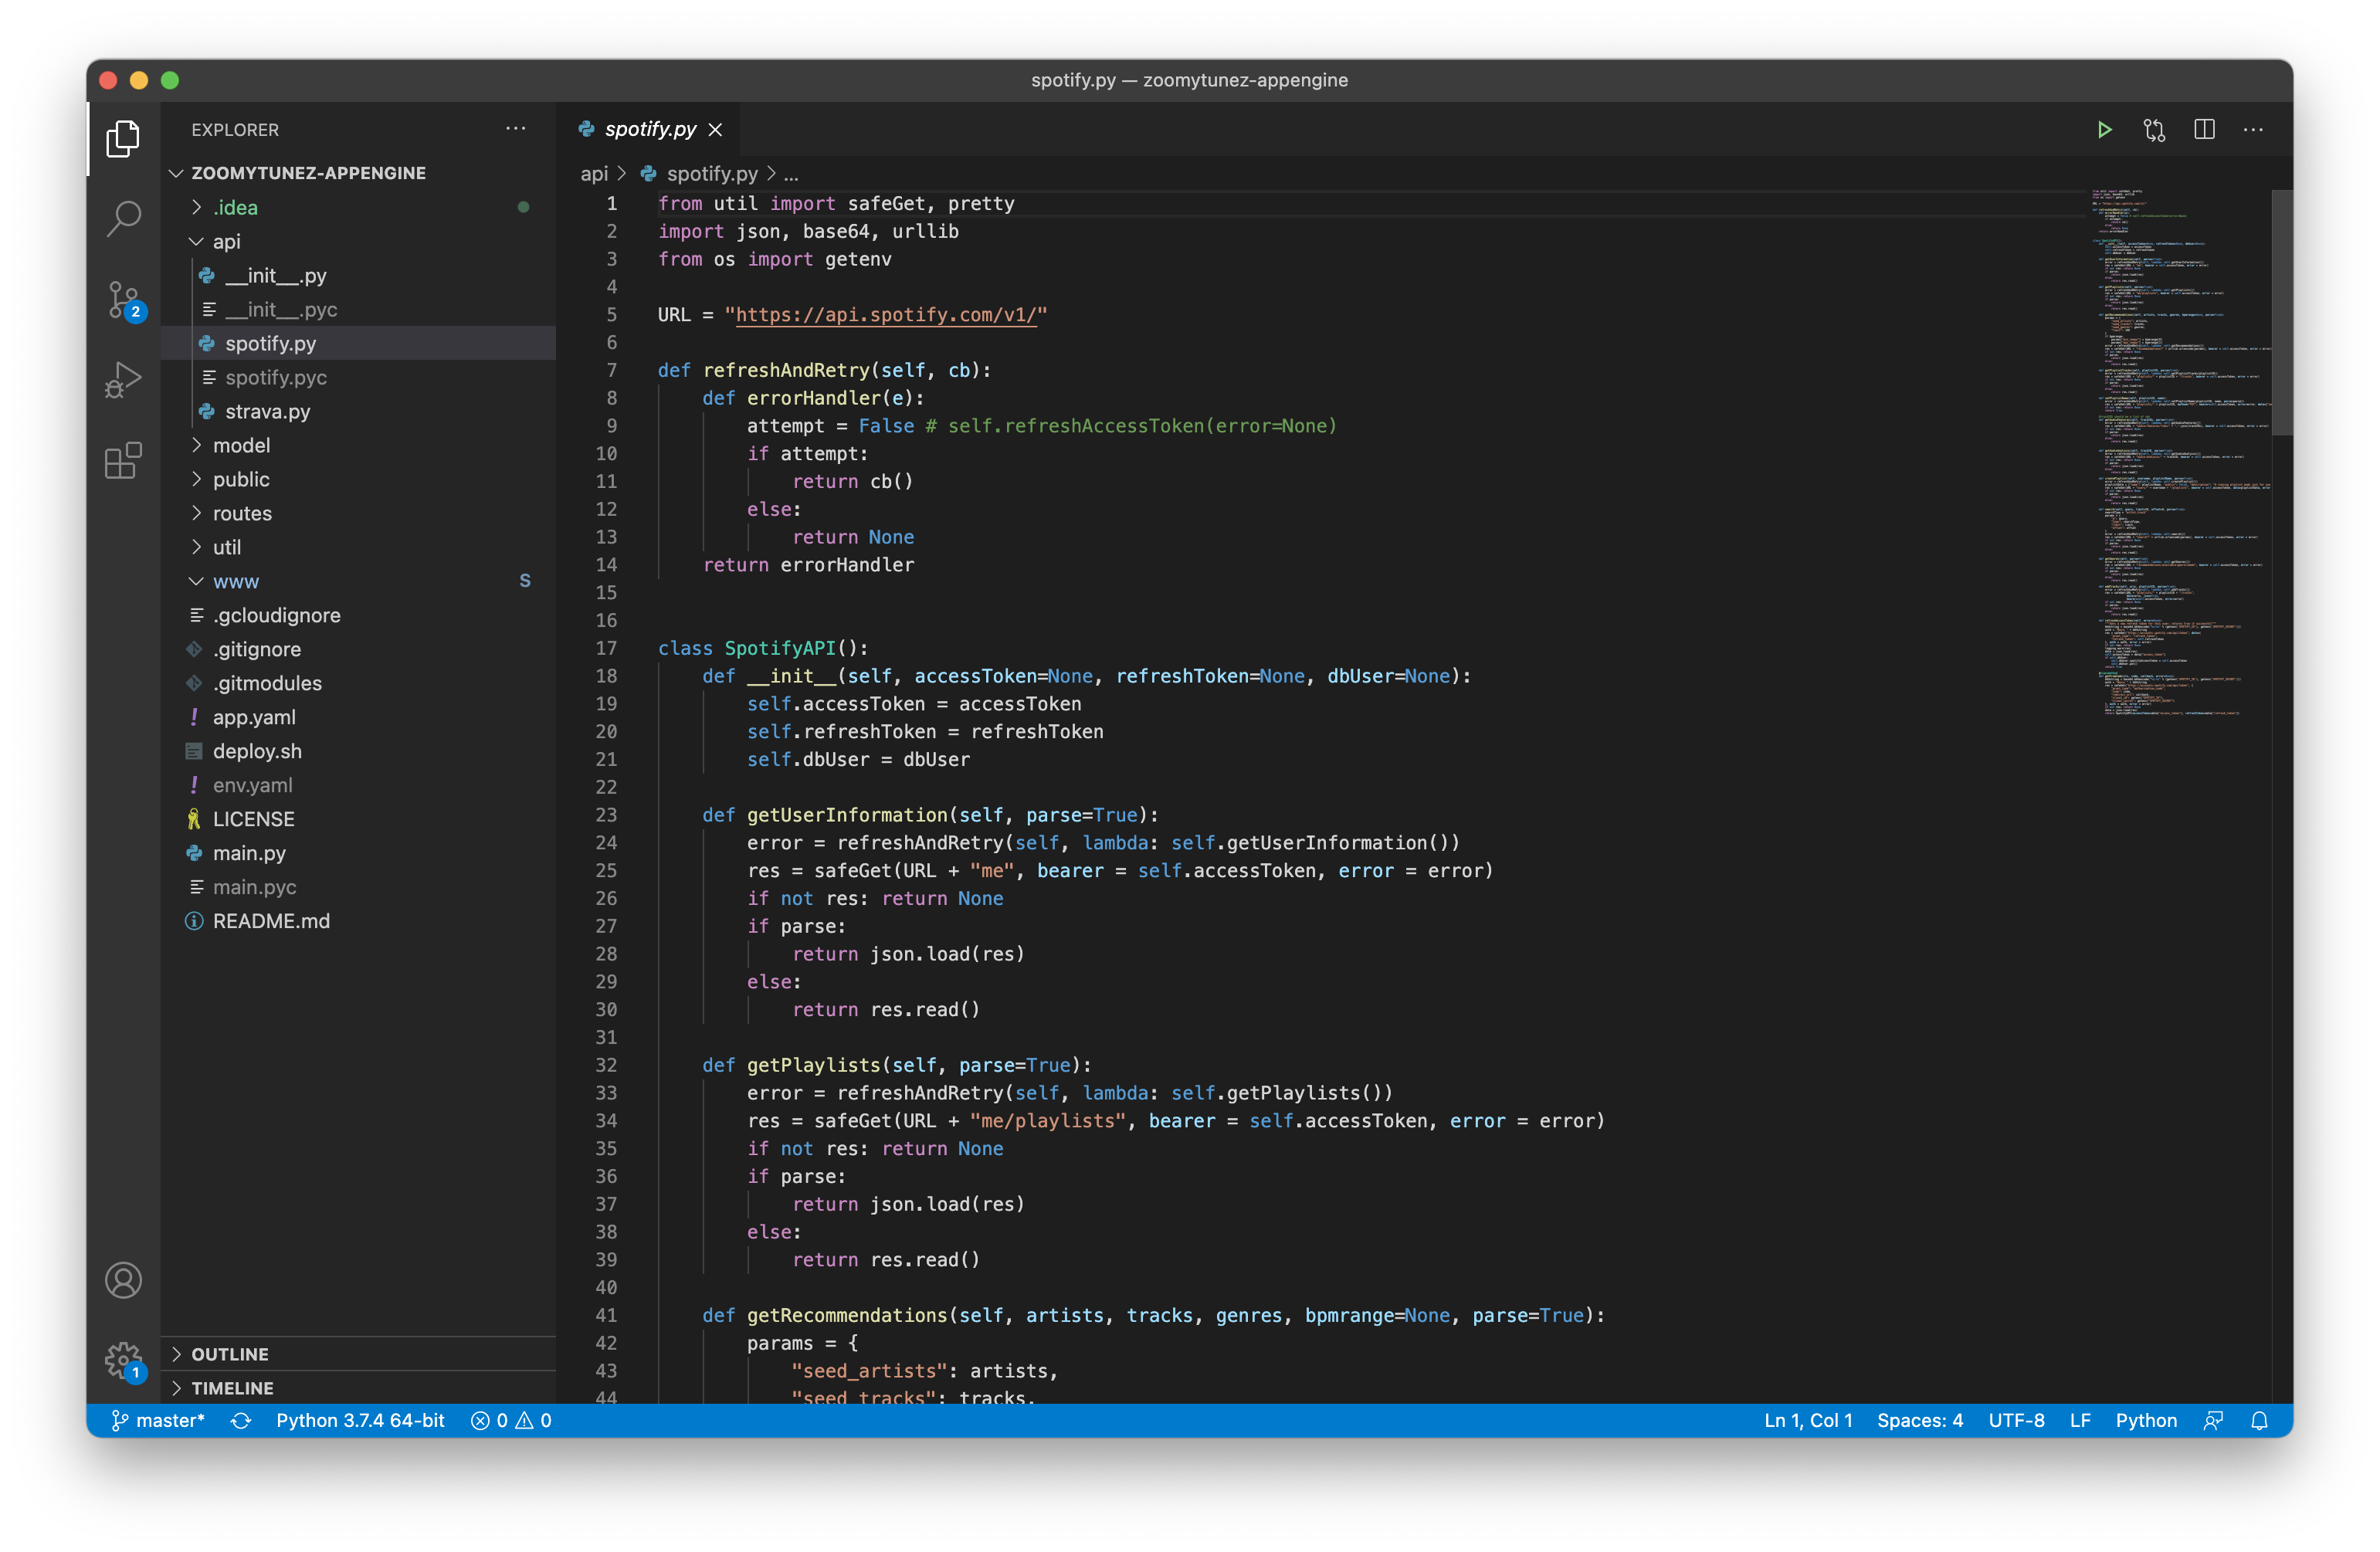The image size is (2380, 1552).
Task: Open the LICENSE file
Action: pos(358,819)
